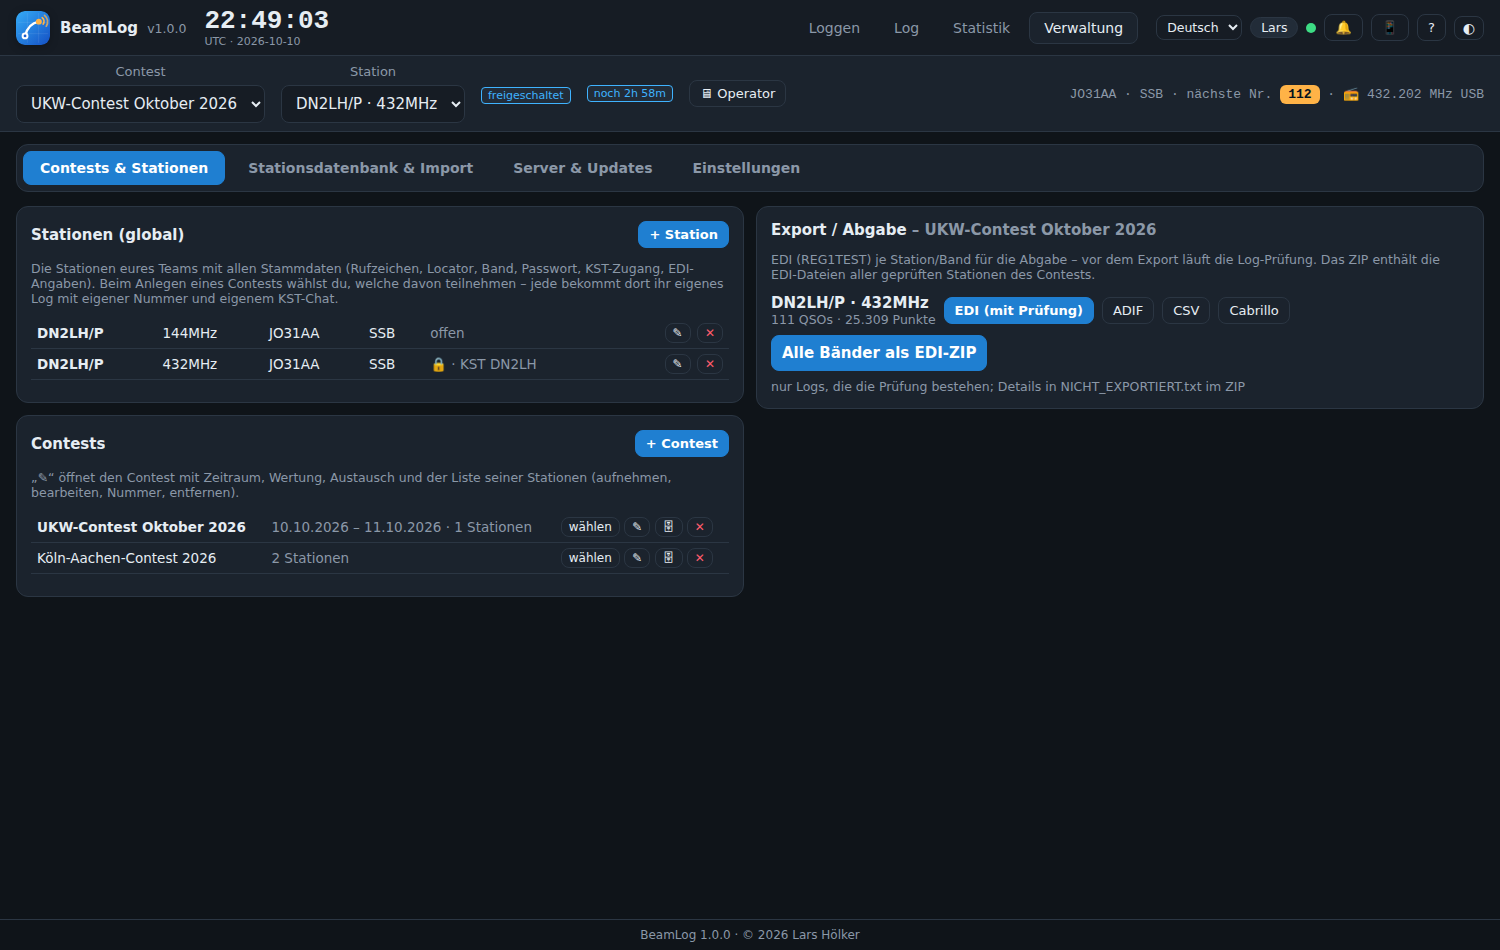Viewport: 1500px width, 950px height.
Task: Edit the Köln-Aachen-Contest 2026 entry
Action: pyautogui.click(x=637, y=558)
